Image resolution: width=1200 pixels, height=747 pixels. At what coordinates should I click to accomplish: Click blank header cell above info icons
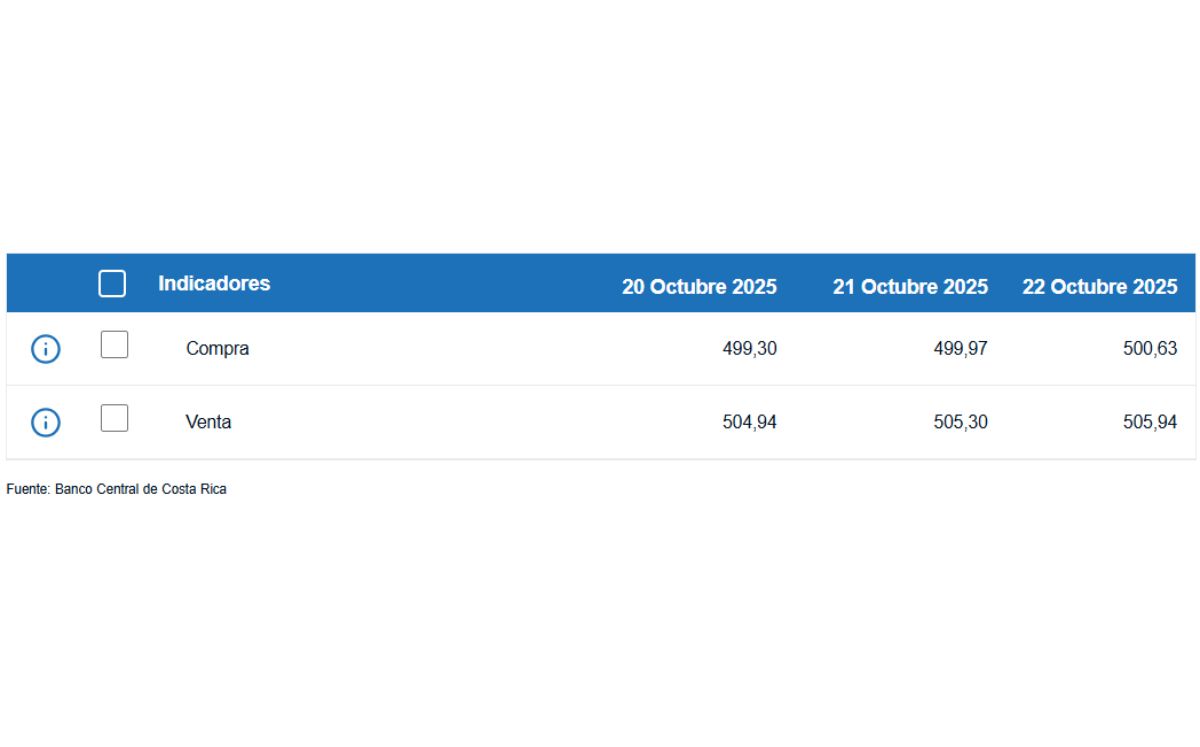click(46, 284)
